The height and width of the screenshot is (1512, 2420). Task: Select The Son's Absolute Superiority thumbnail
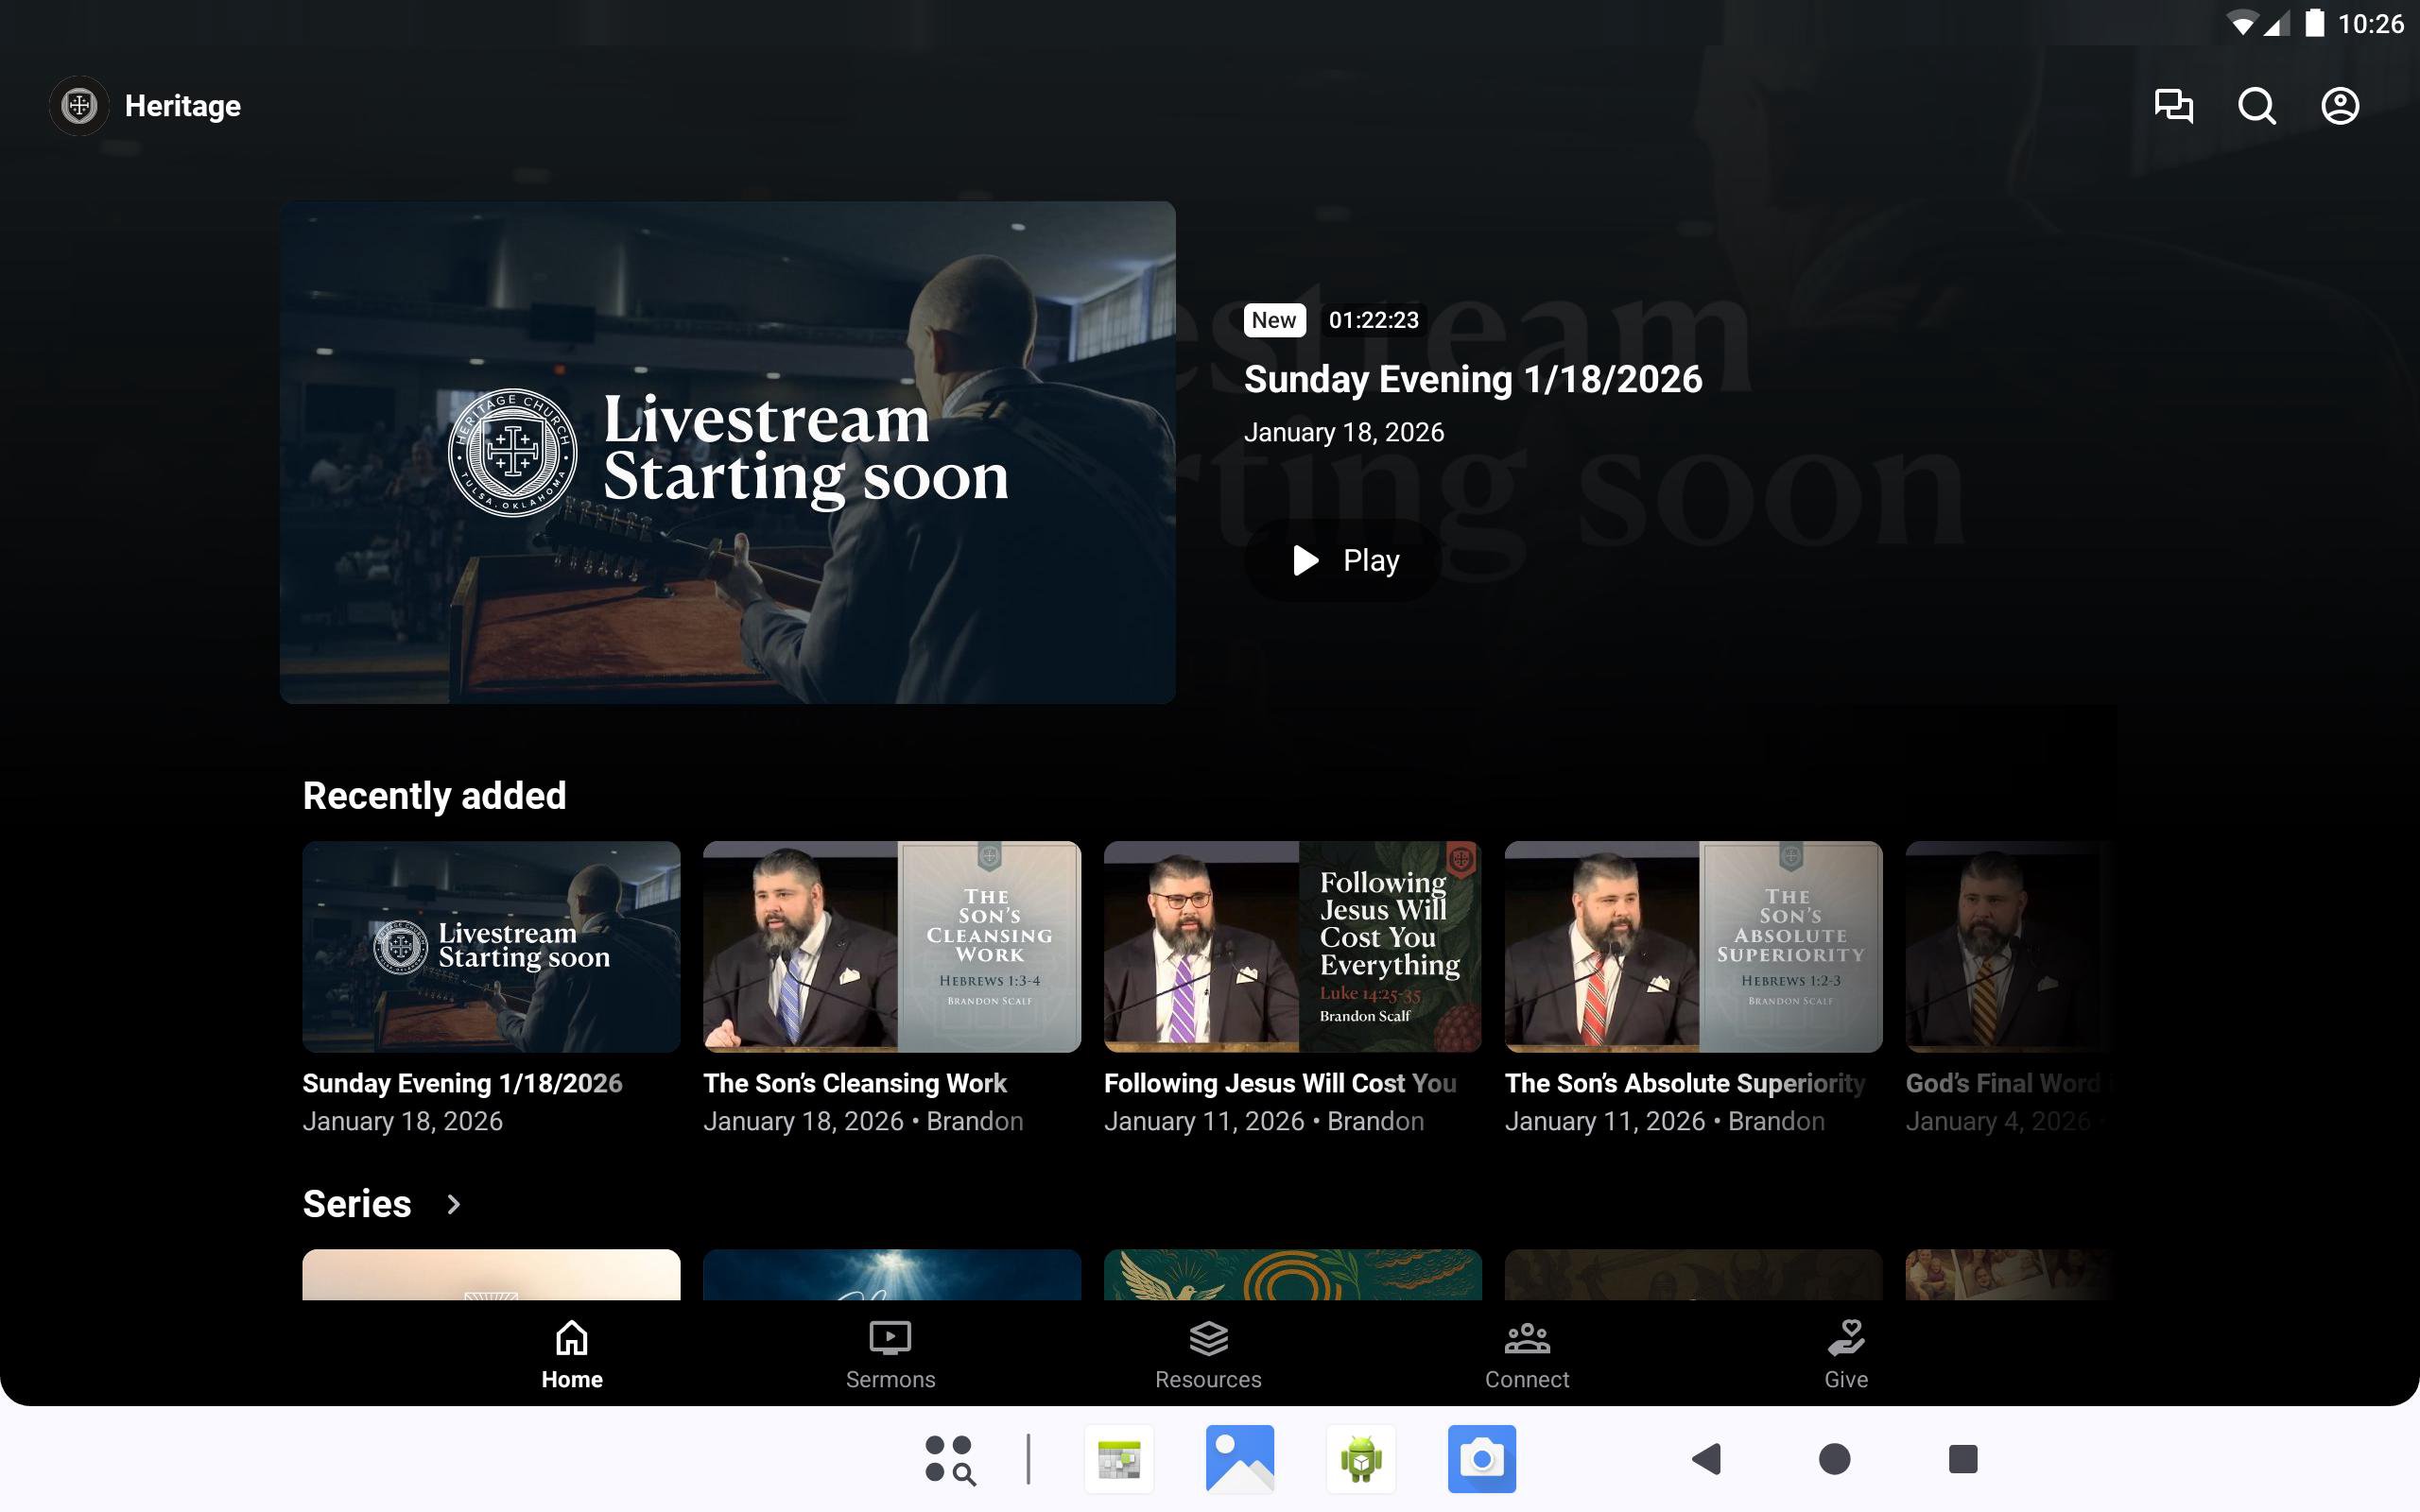click(x=1693, y=946)
